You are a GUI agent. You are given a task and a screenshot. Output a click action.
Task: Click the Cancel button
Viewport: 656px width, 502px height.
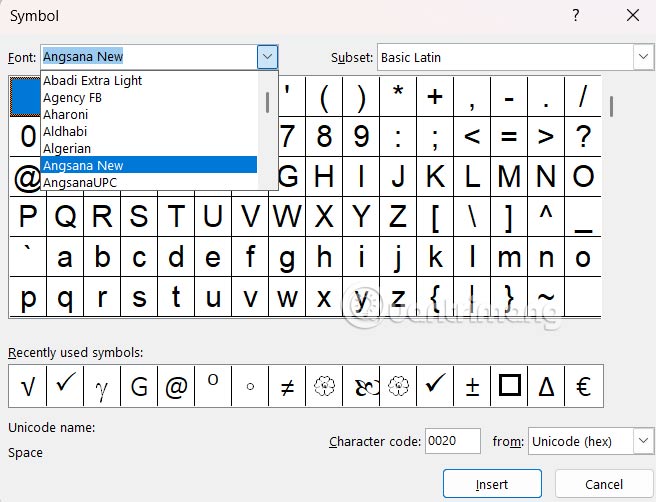(604, 484)
